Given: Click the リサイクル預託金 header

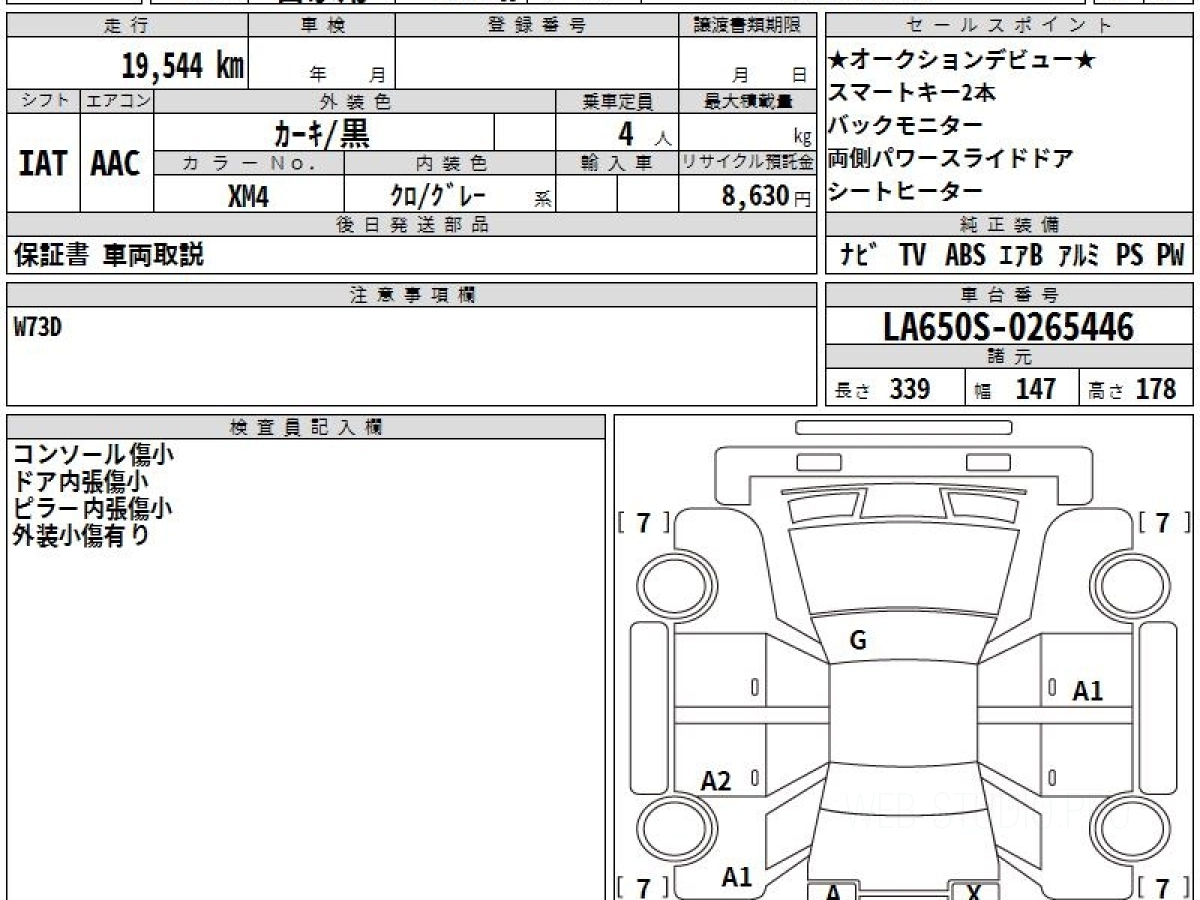Looking at the screenshot, I should click(x=747, y=162).
